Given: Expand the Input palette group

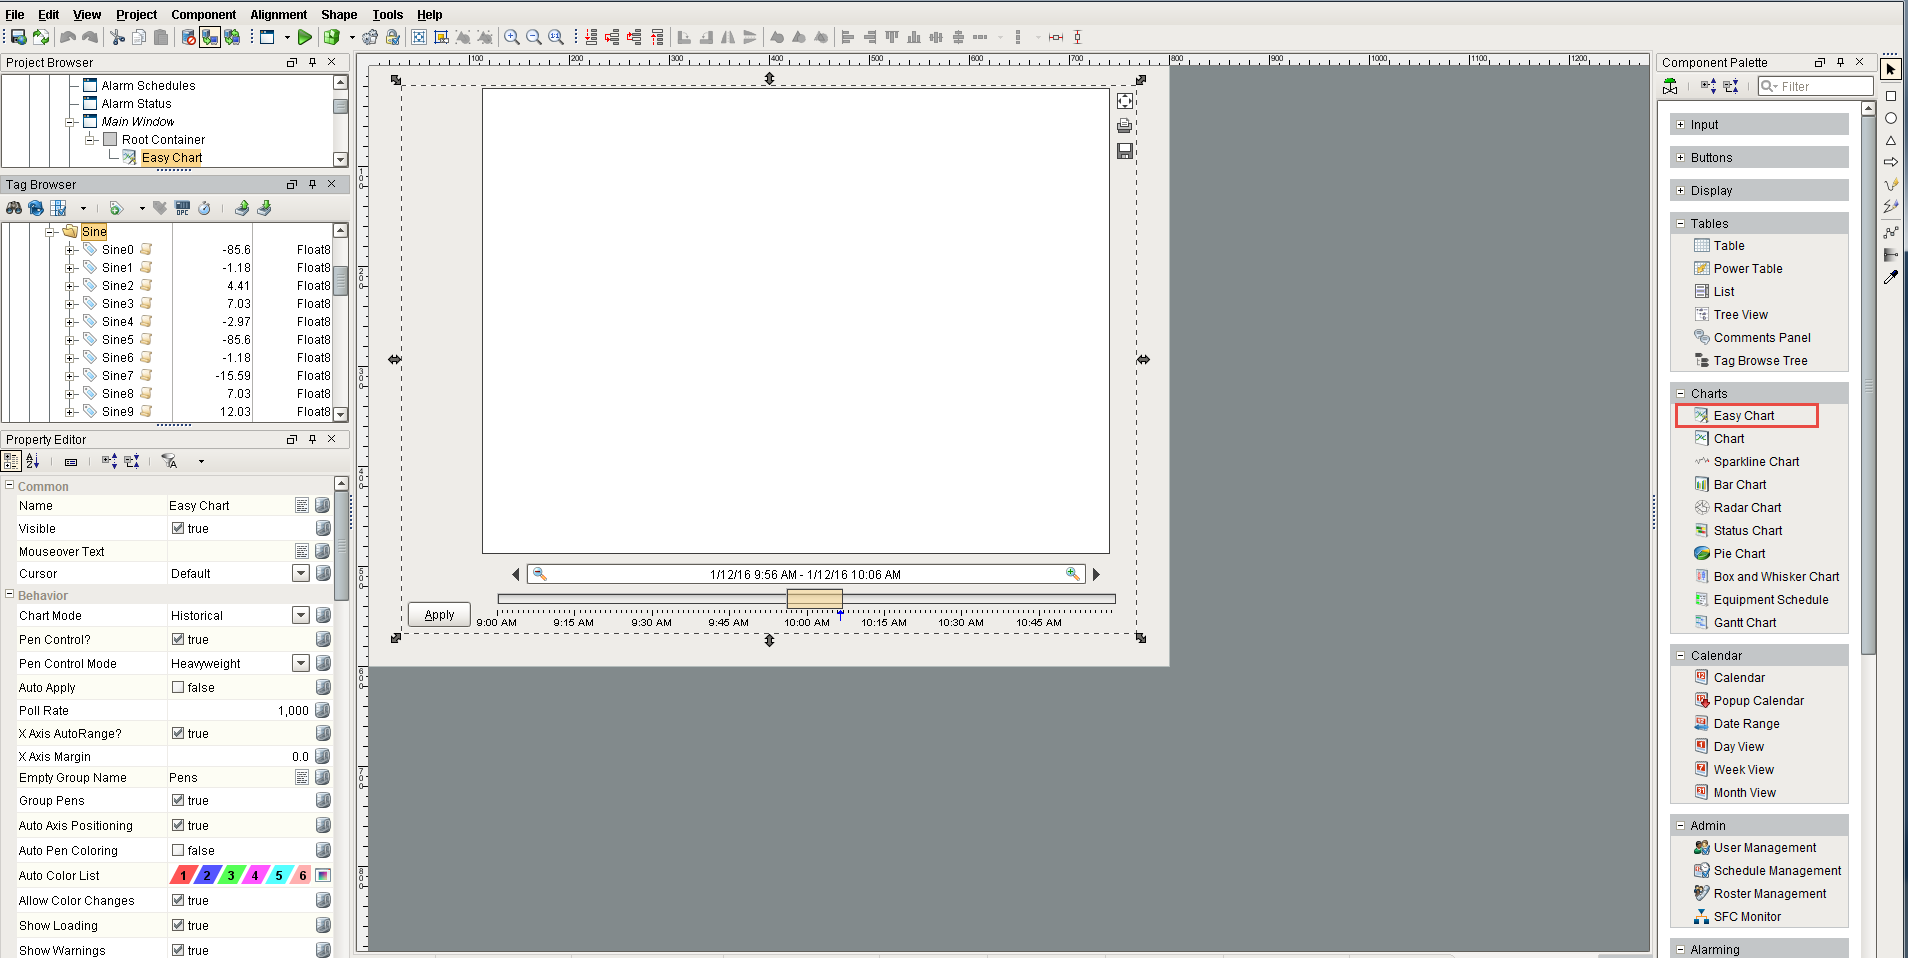Looking at the screenshot, I should coord(1680,125).
